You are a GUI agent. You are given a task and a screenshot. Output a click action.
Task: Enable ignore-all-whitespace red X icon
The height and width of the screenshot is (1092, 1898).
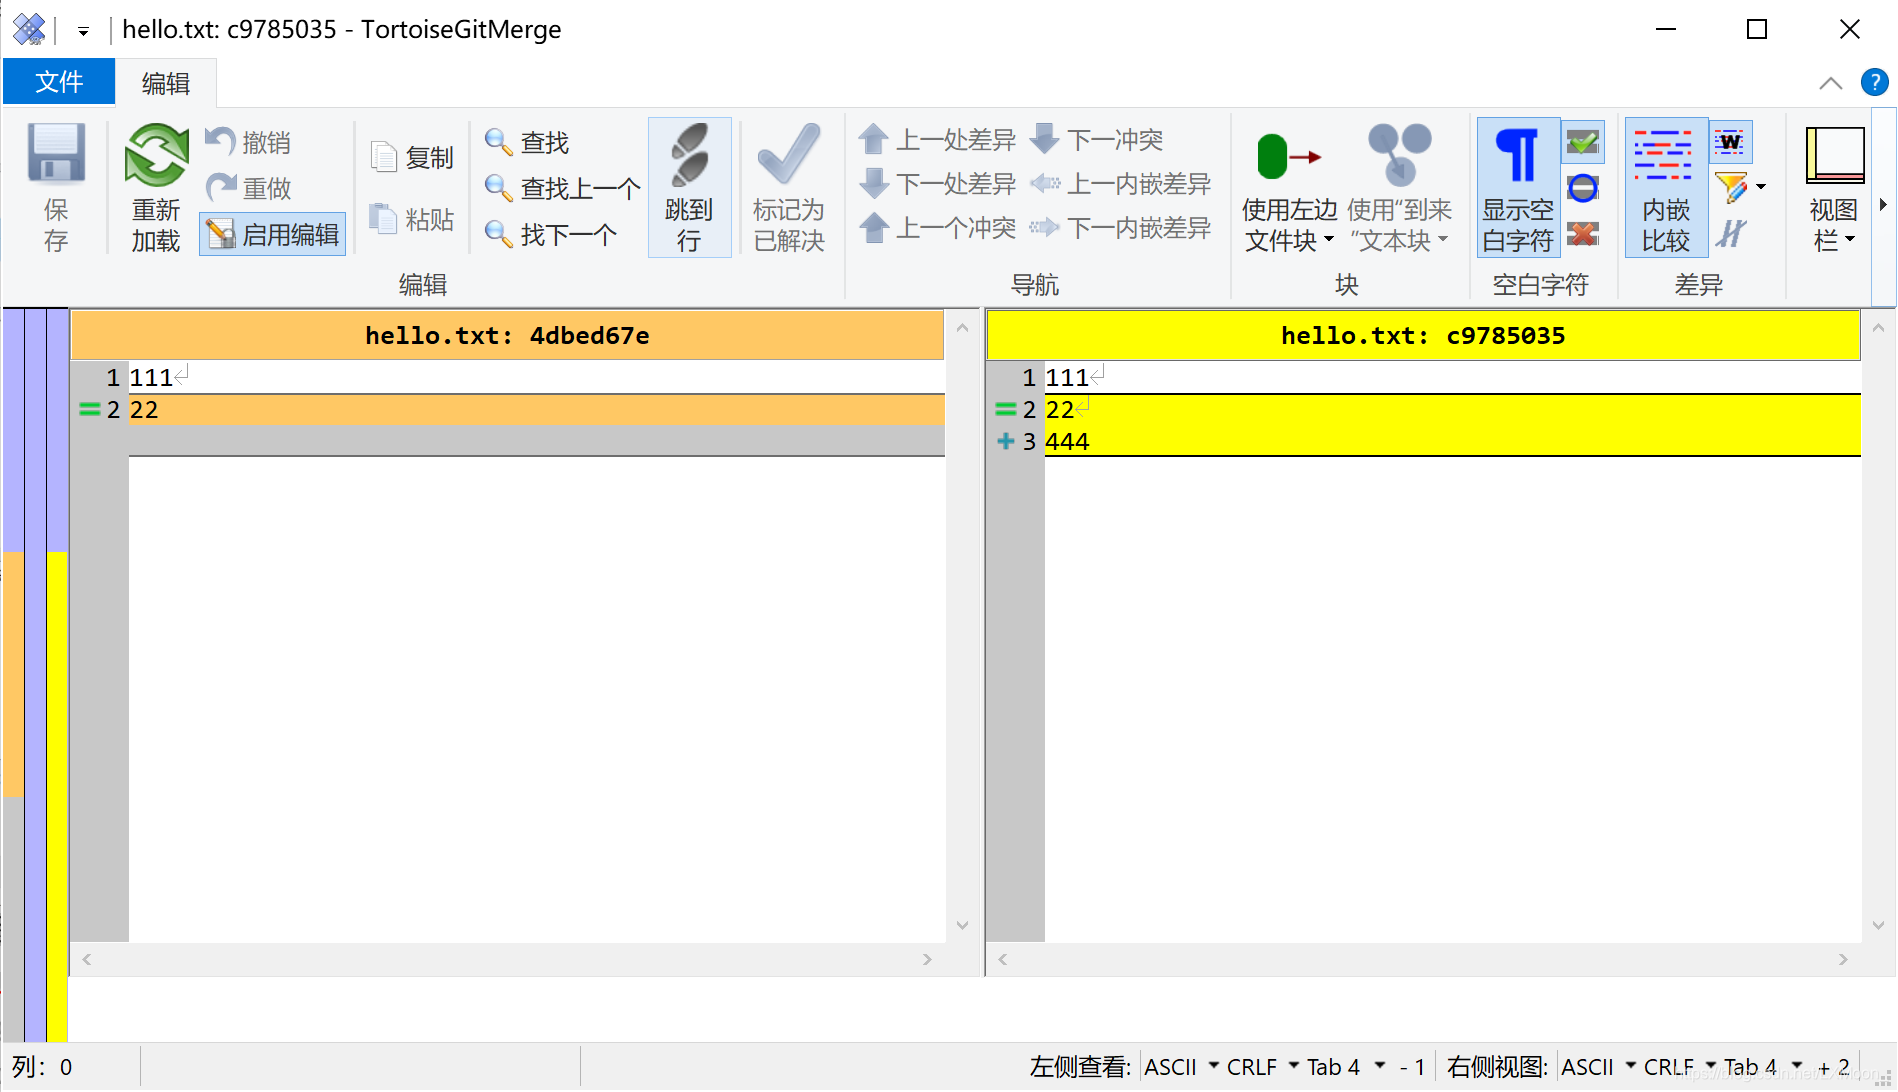point(1583,234)
